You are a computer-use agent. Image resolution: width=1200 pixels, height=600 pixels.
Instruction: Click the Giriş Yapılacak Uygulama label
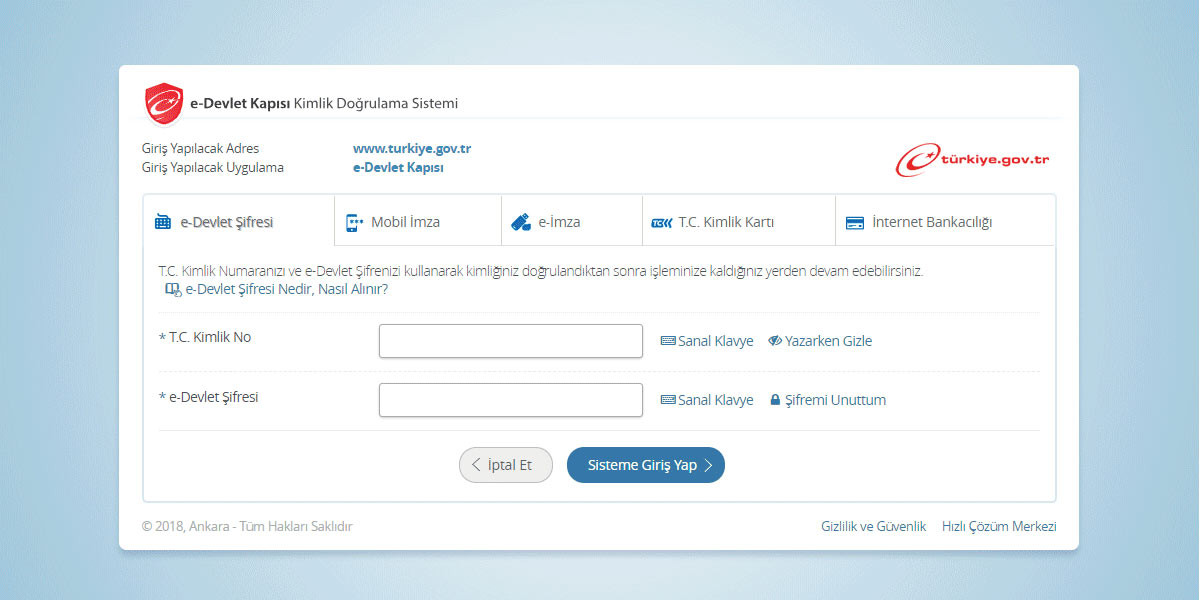point(213,167)
